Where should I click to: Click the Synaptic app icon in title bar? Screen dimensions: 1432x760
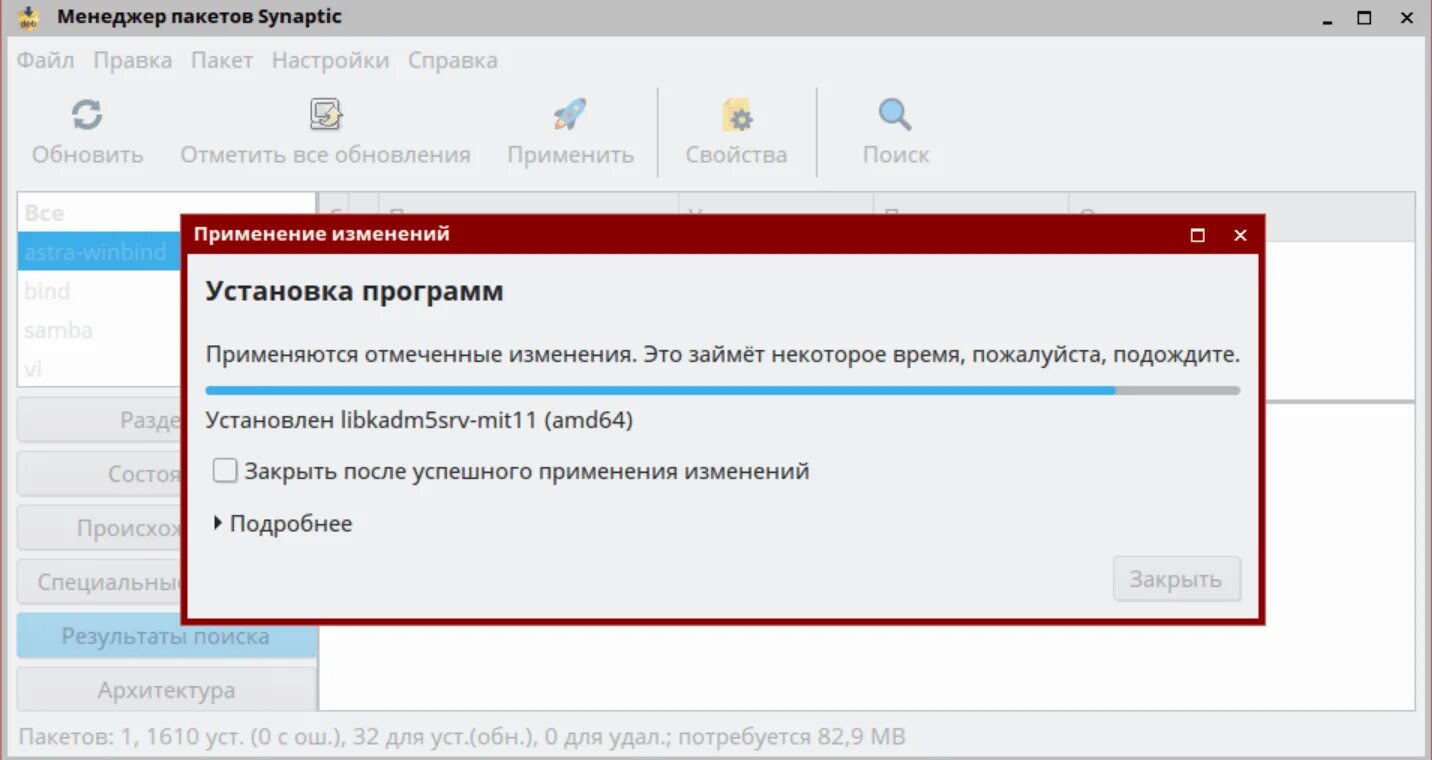click(29, 18)
